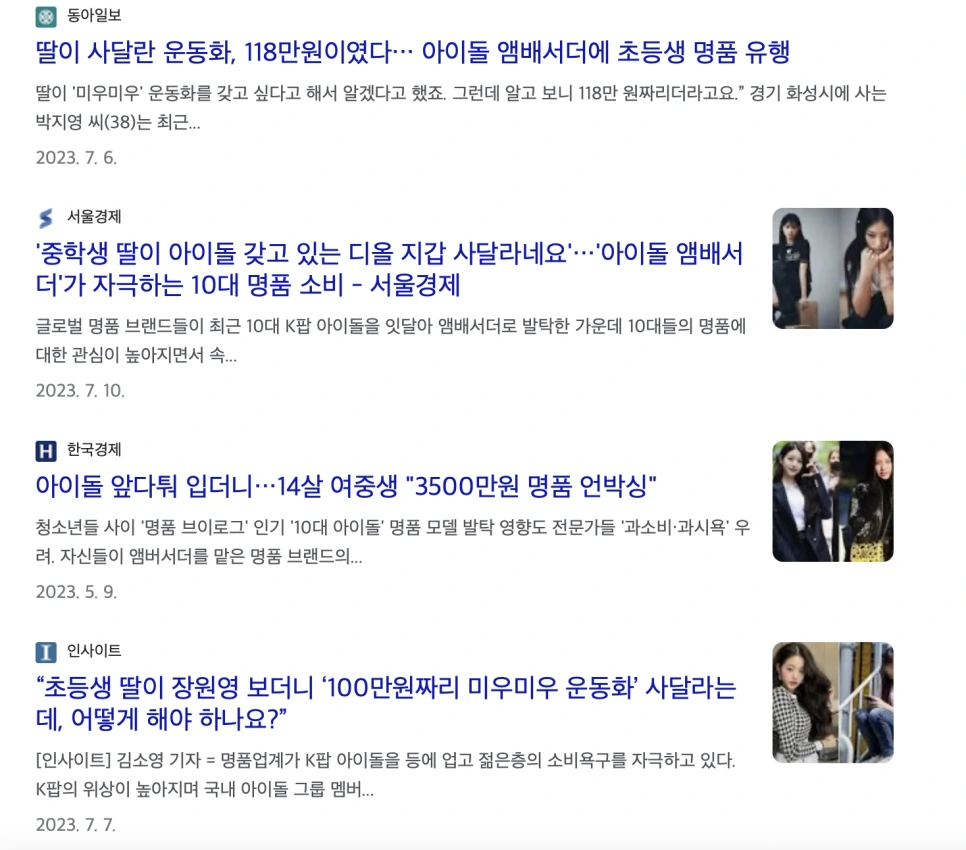Click the 인사이트 I logo icon
This screenshot has height=850, width=966.
pos(46,652)
